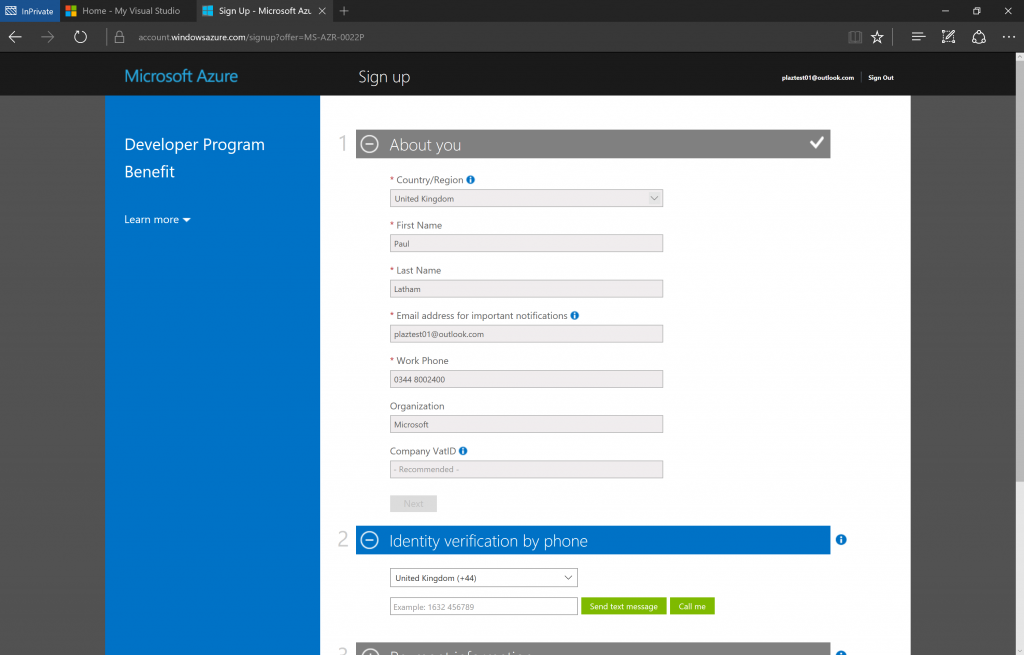The width and height of the screenshot is (1024, 655).
Task: Click the Sign up page title
Action: point(384,77)
